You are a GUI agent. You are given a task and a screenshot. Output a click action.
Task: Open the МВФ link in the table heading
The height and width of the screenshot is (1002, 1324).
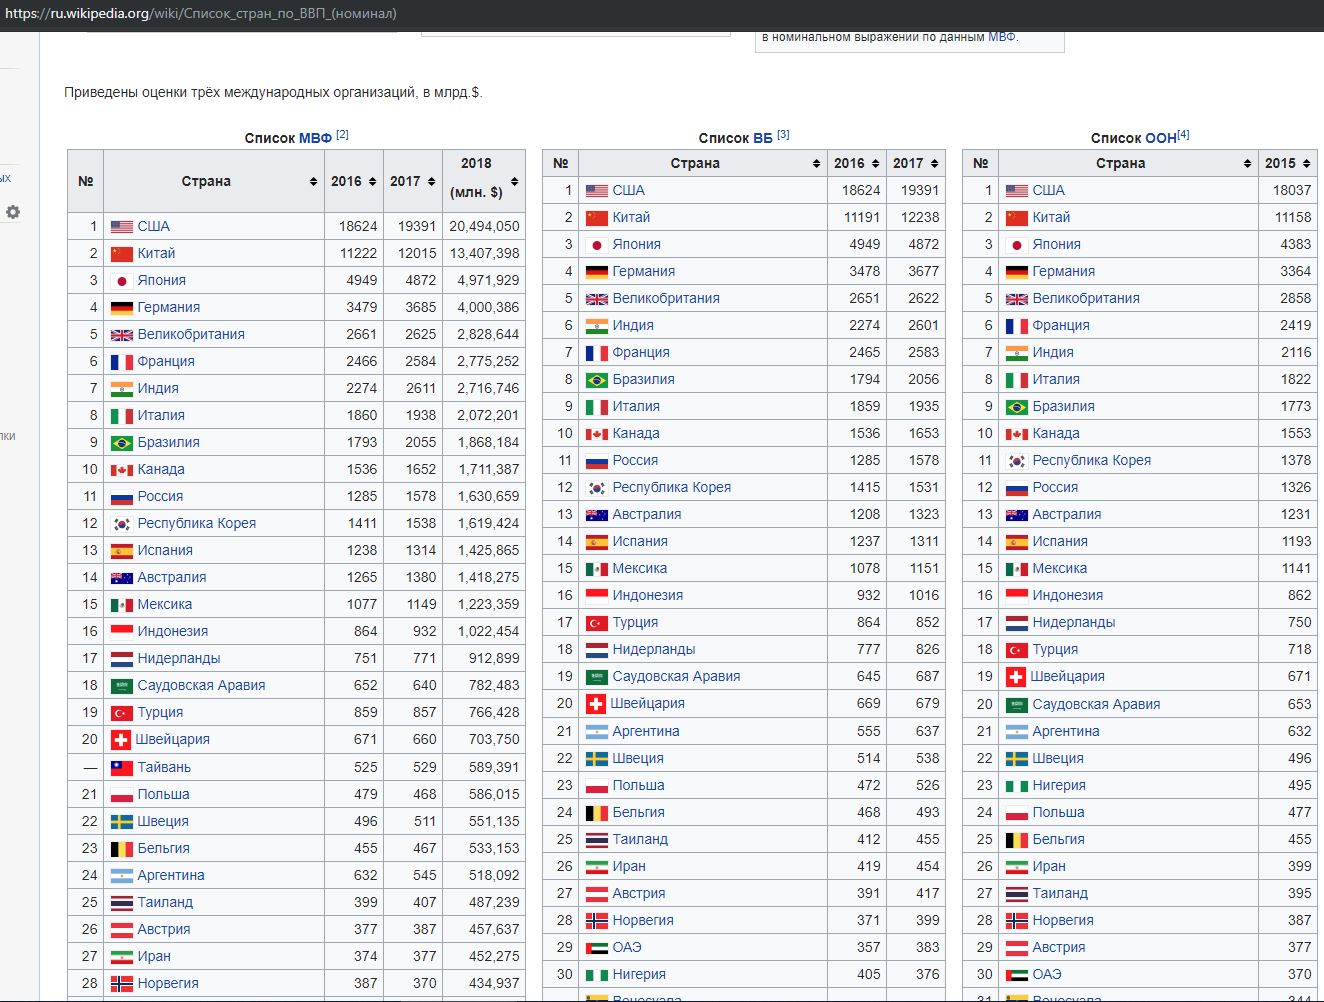click(x=315, y=138)
